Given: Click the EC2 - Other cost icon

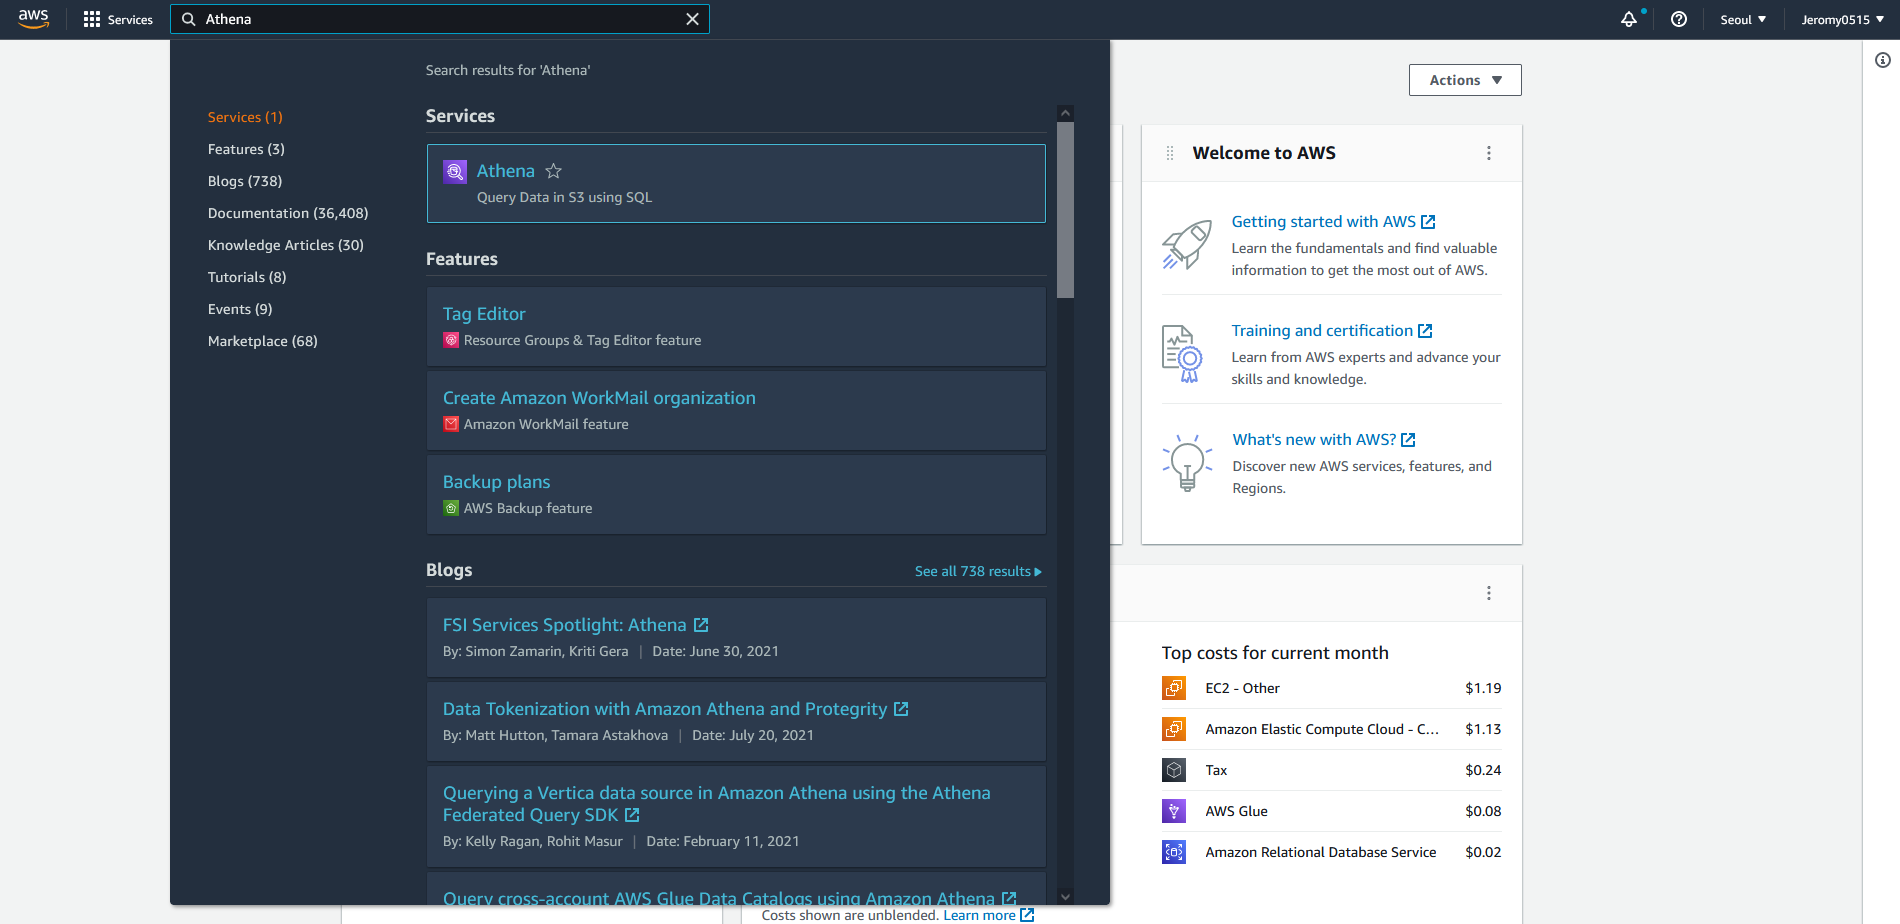Looking at the screenshot, I should click(x=1174, y=688).
